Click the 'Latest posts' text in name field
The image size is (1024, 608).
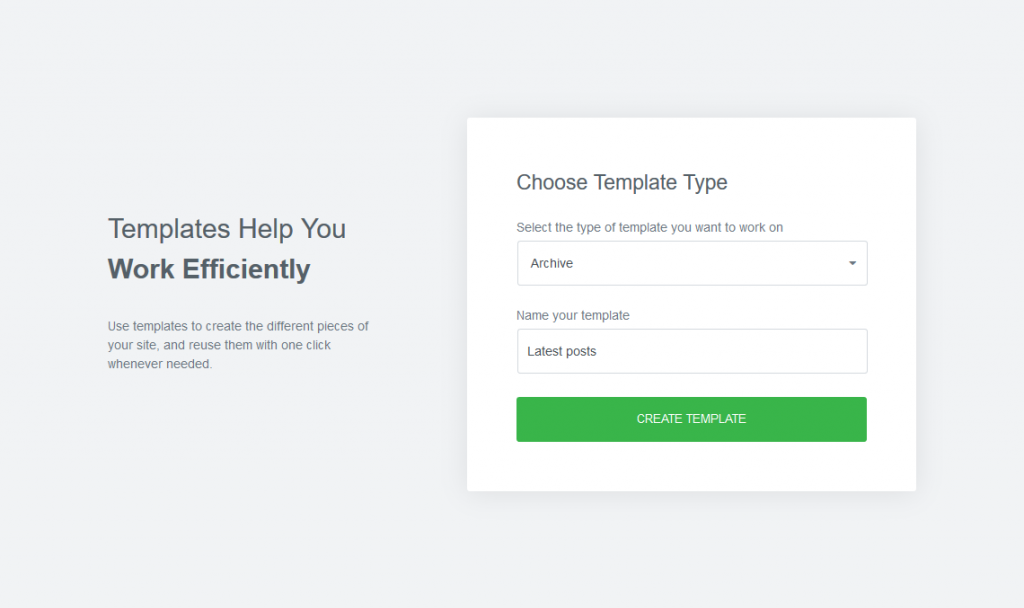[562, 352]
